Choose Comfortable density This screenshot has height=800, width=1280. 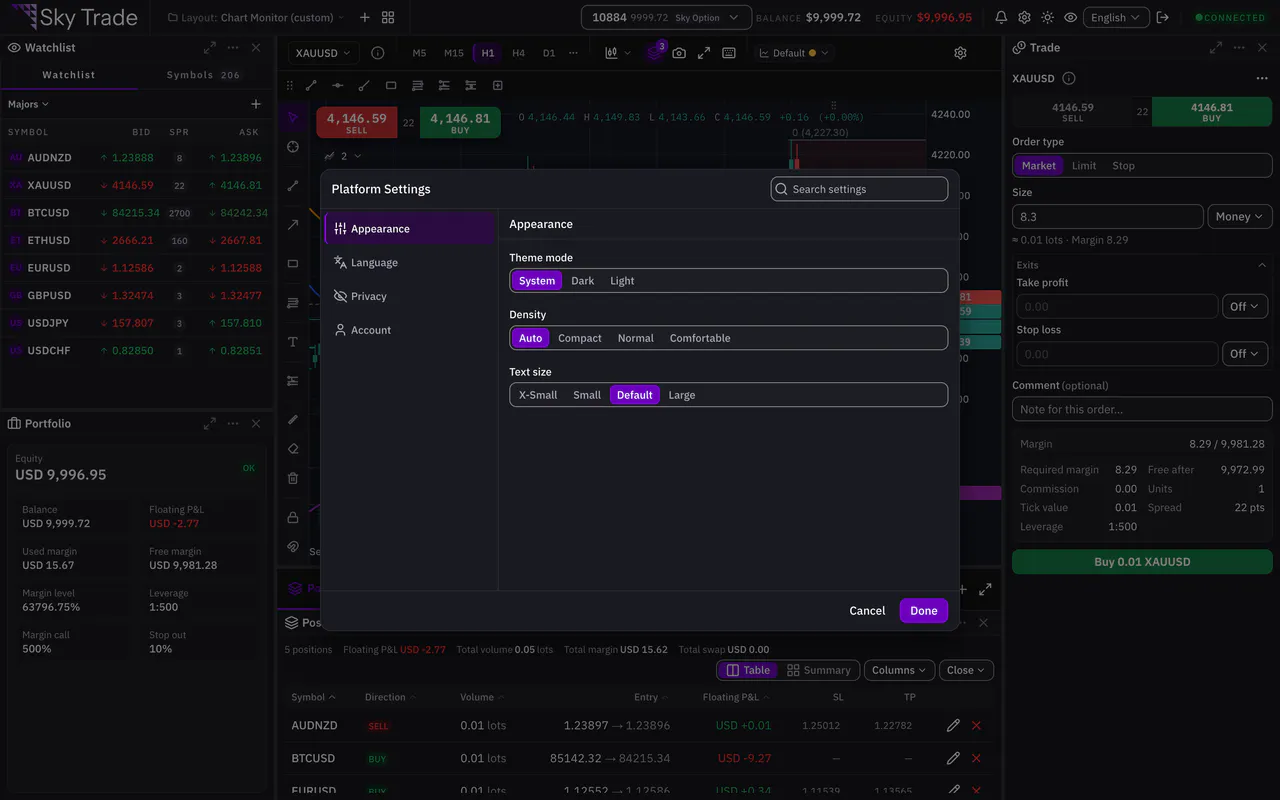point(700,338)
